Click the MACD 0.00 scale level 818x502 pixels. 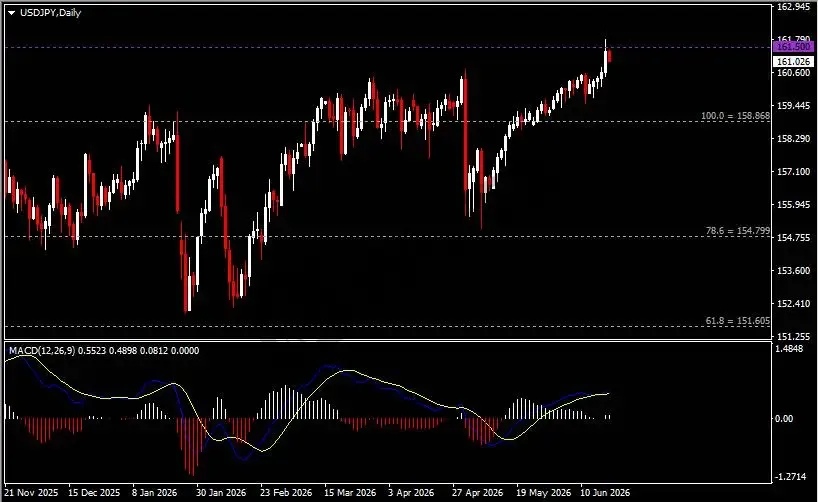click(x=784, y=419)
